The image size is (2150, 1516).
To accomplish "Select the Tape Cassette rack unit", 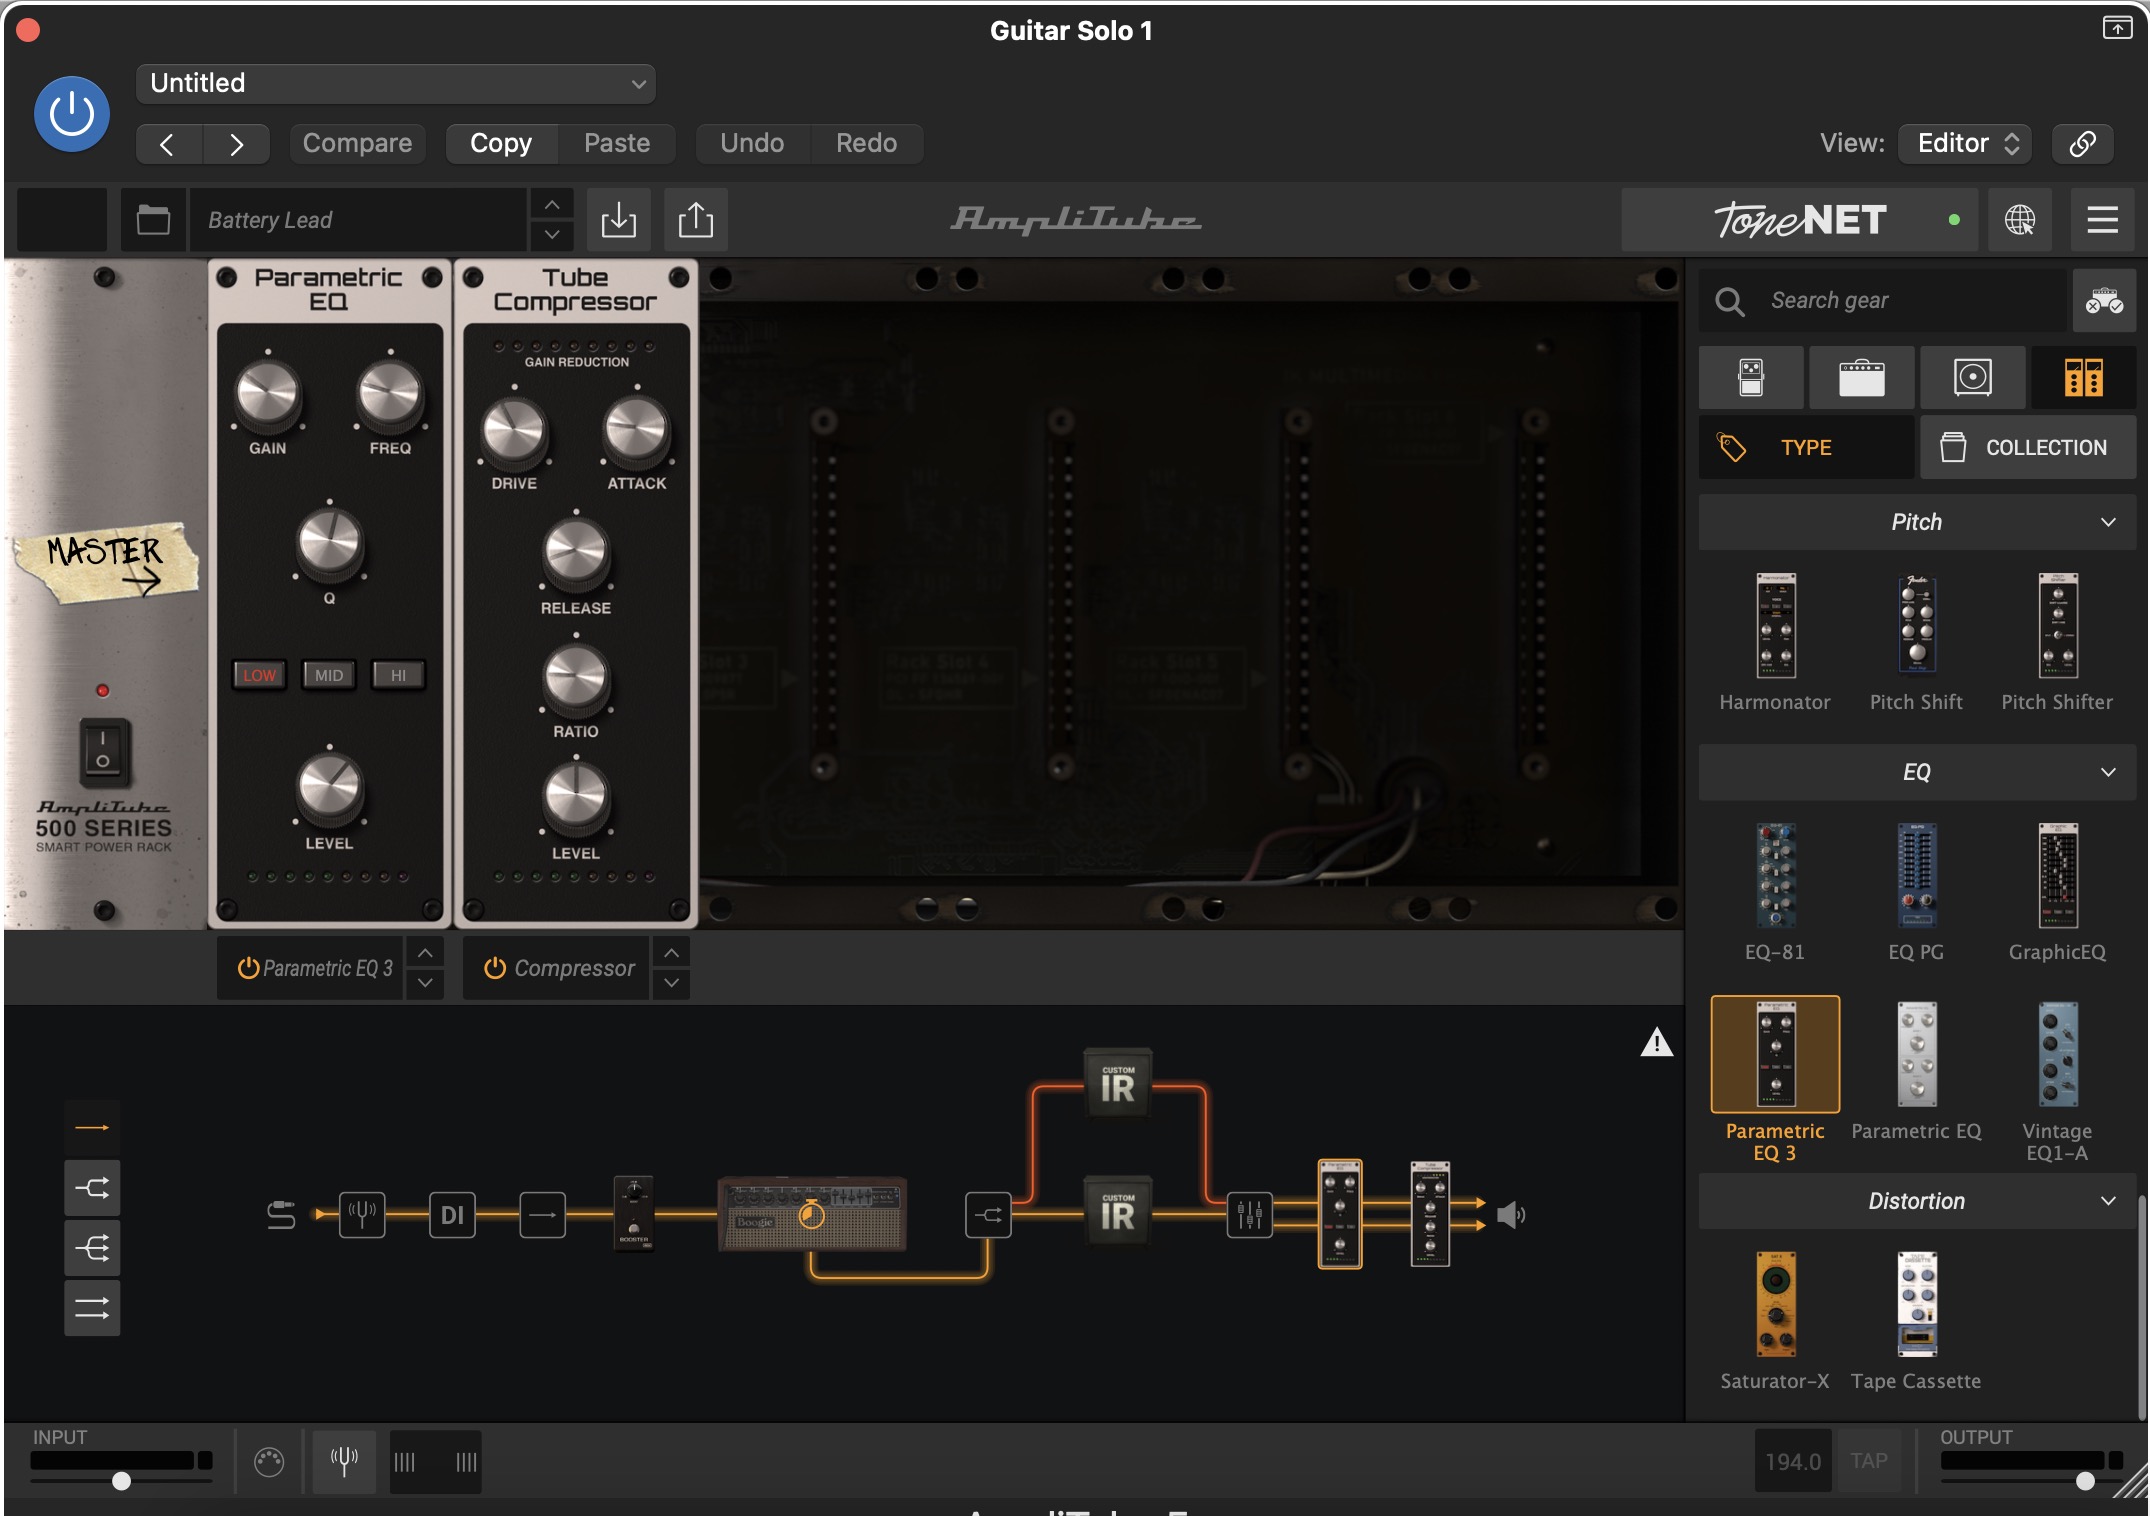I will [x=1917, y=1305].
